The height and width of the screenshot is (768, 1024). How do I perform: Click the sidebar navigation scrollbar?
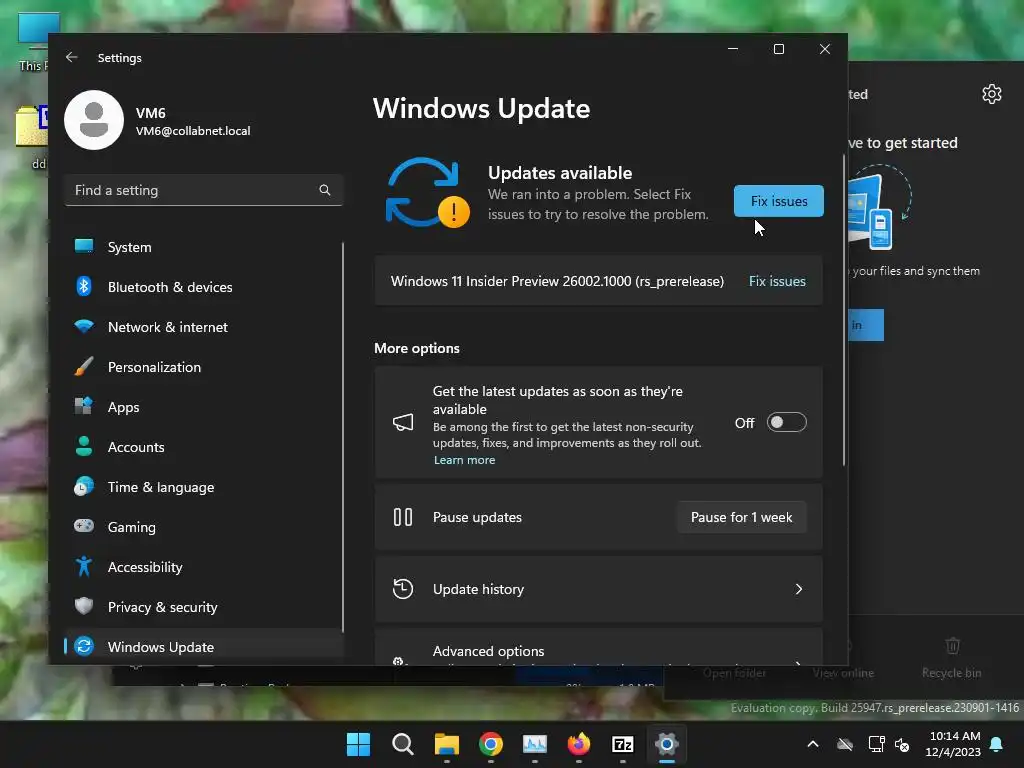click(343, 436)
